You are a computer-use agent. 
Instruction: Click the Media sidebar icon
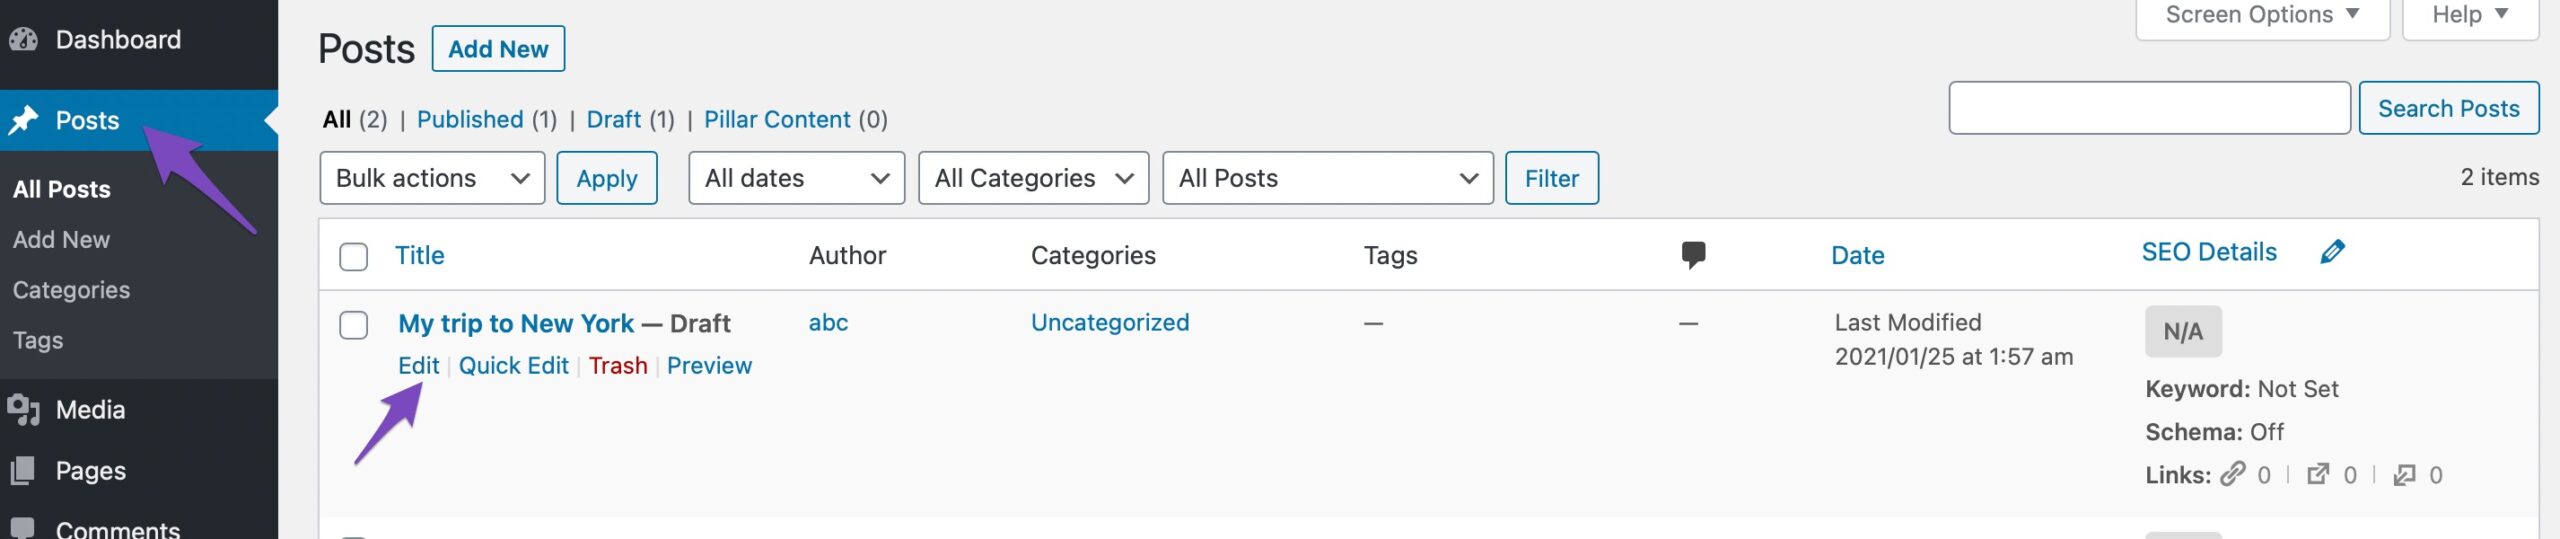24,410
